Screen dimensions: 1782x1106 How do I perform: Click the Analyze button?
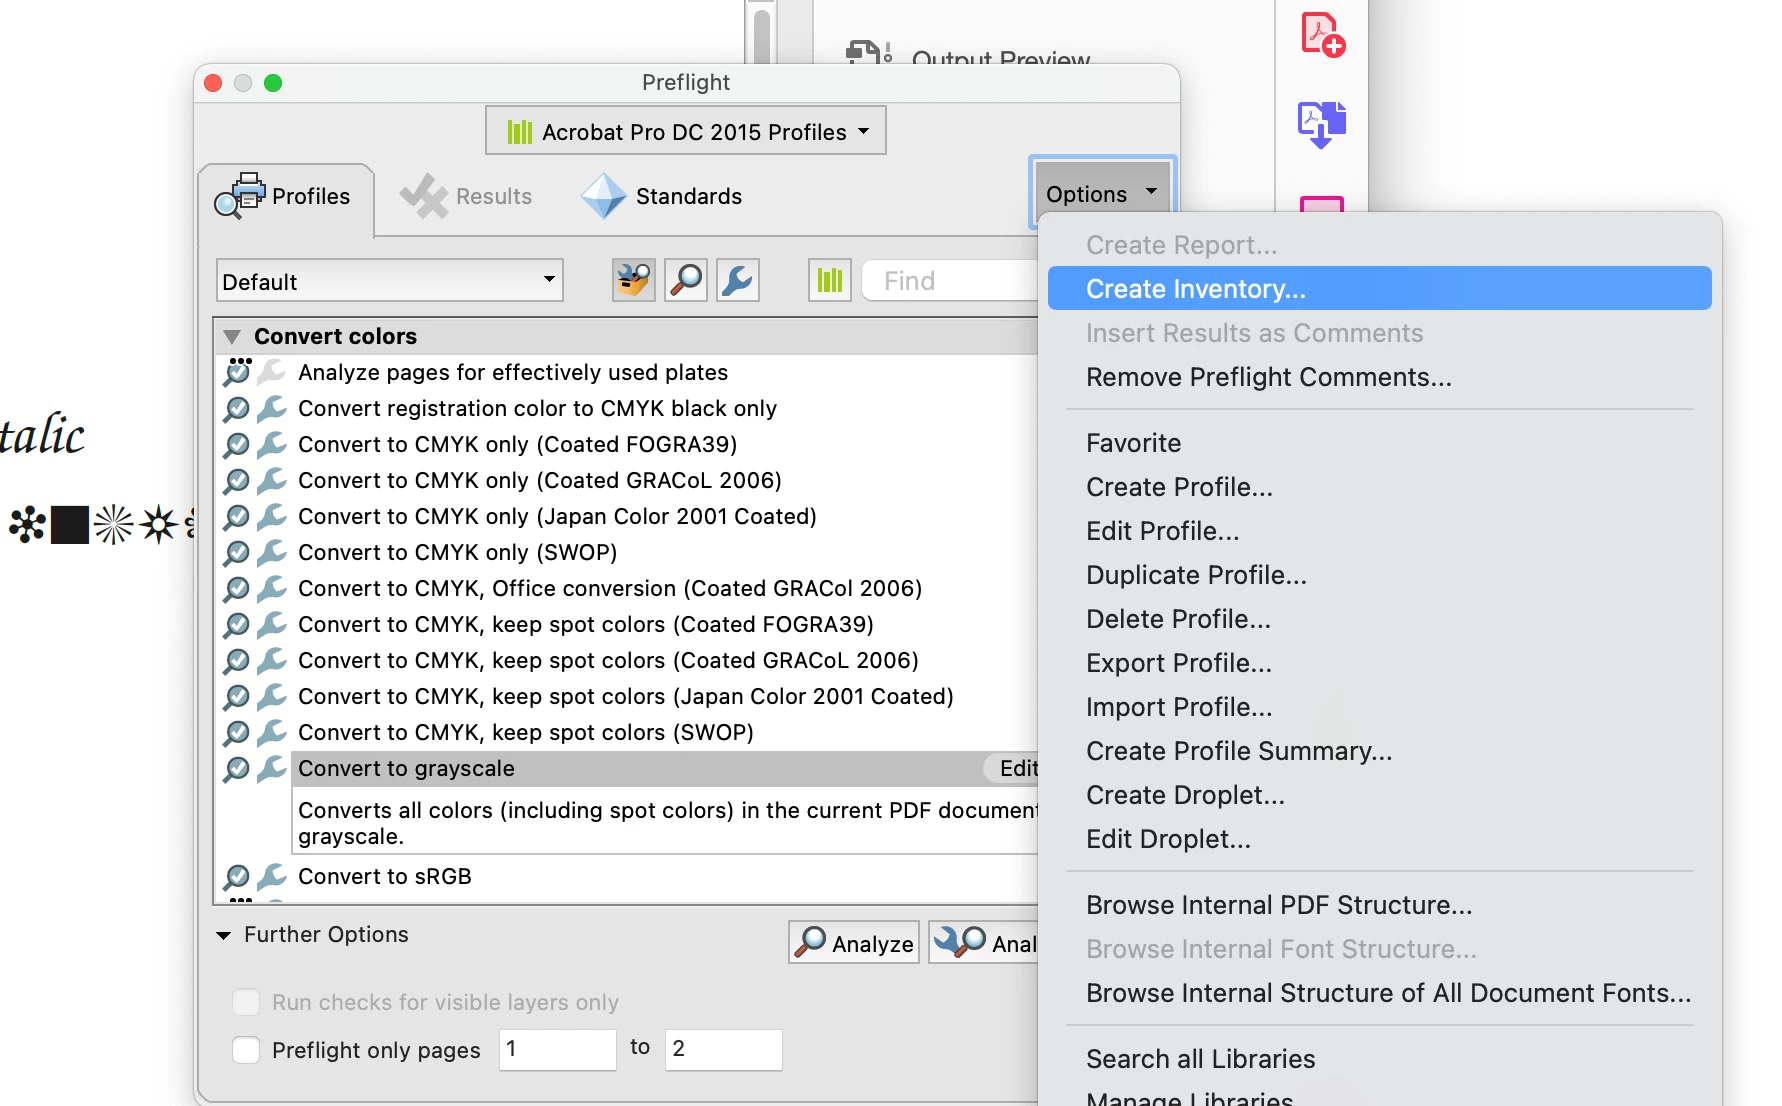[854, 943]
